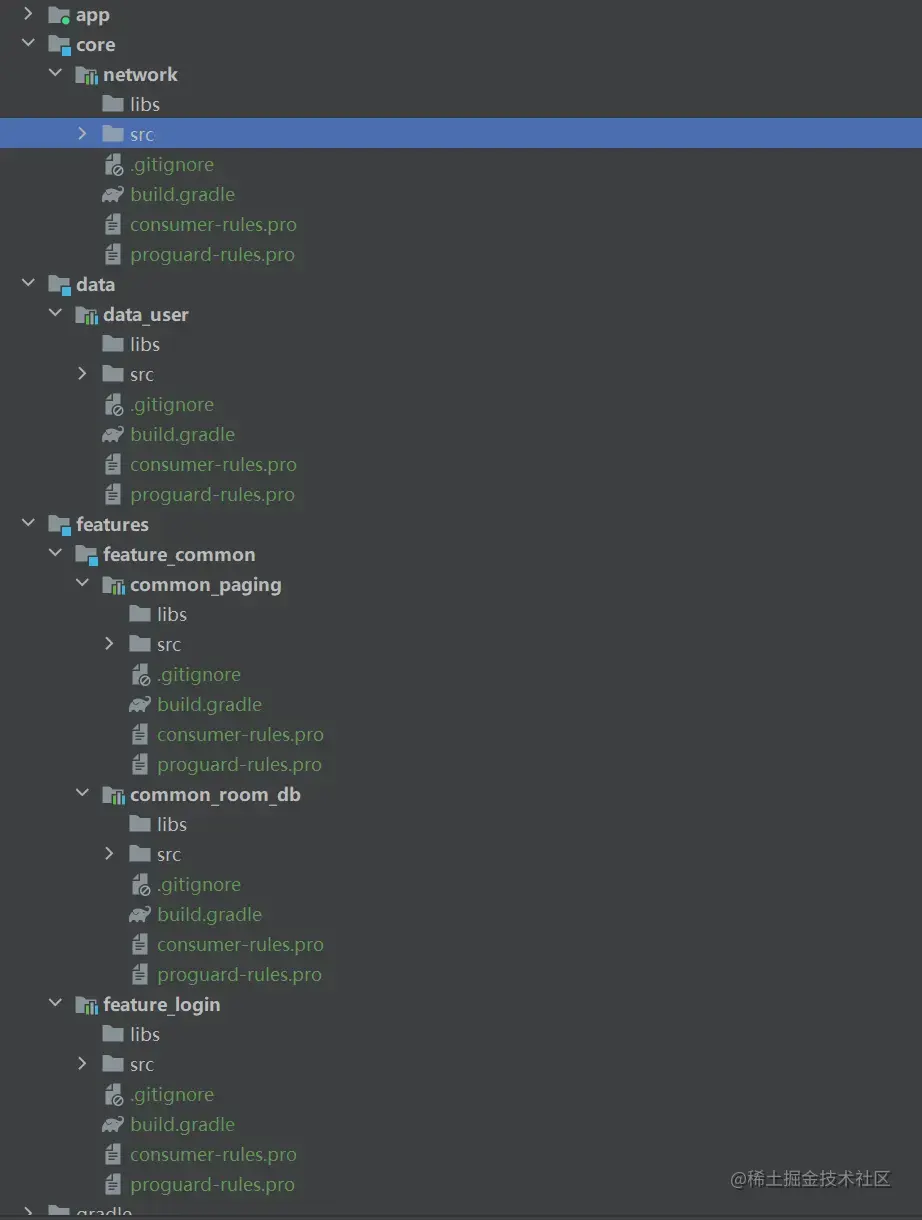Viewport: 922px width, 1220px height.
Task: Click the Gradle elephant icon under common_paging
Action: click(x=140, y=705)
